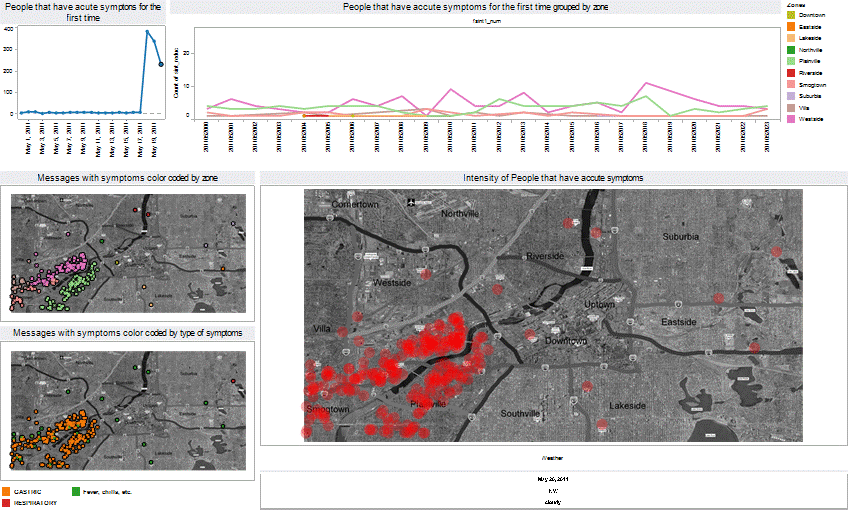This screenshot has width=848, height=510.
Task: Select the Eastside orange legend swatch
Action: point(791,27)
